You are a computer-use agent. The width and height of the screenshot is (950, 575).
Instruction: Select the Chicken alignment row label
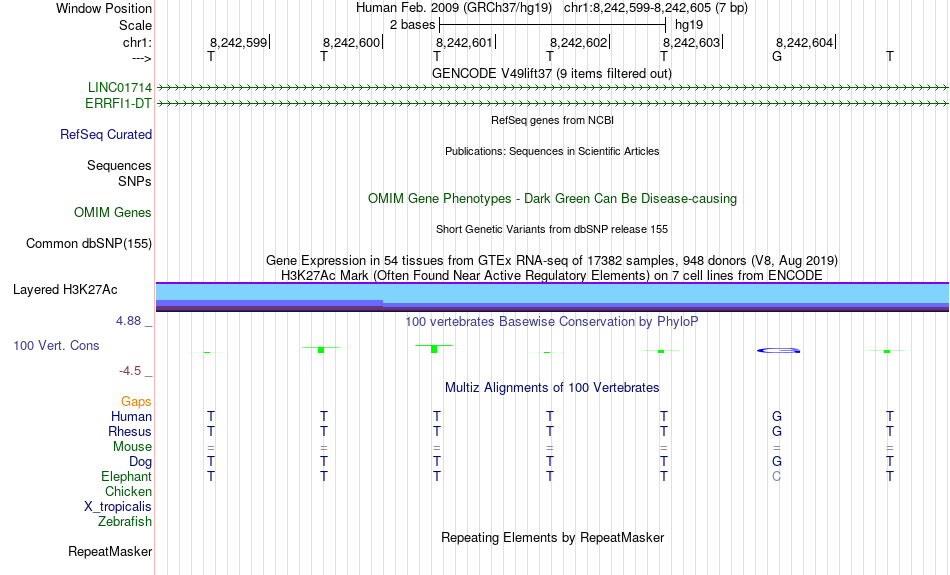128,491
